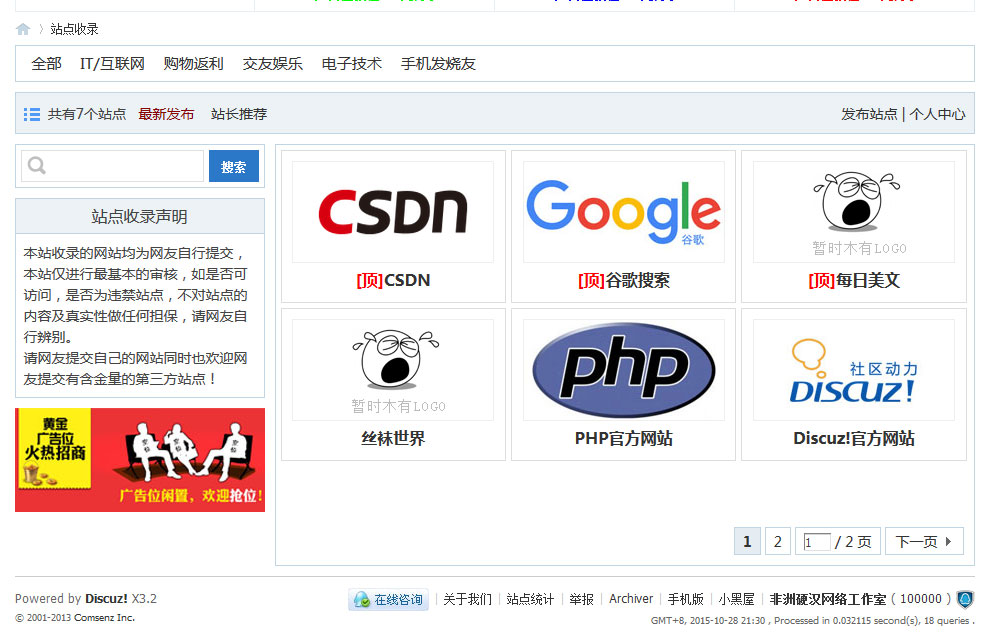The image size is (991, 638).
Task: Select the 交友娱乐 category
Action: point(272,64)
